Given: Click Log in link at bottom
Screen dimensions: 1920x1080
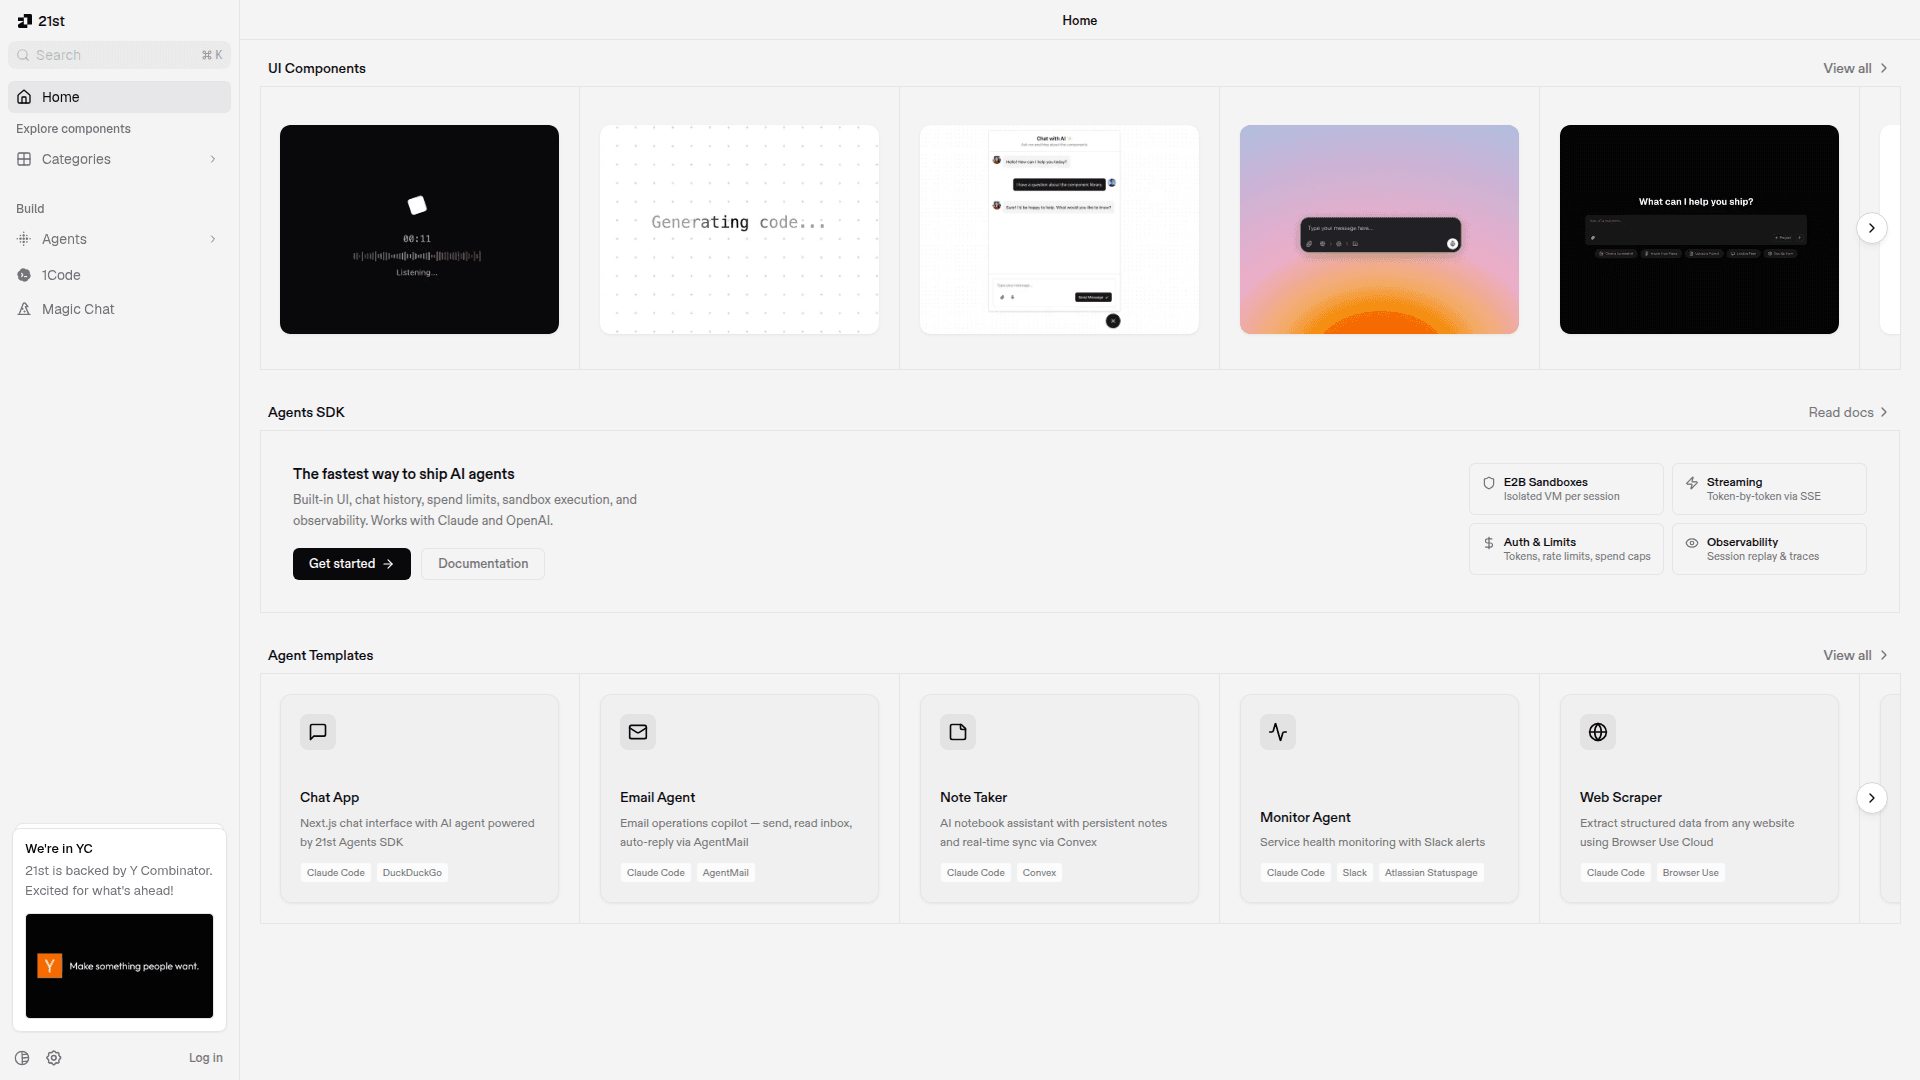Looking at the screenshot, I should click(x=206, y=1058).
